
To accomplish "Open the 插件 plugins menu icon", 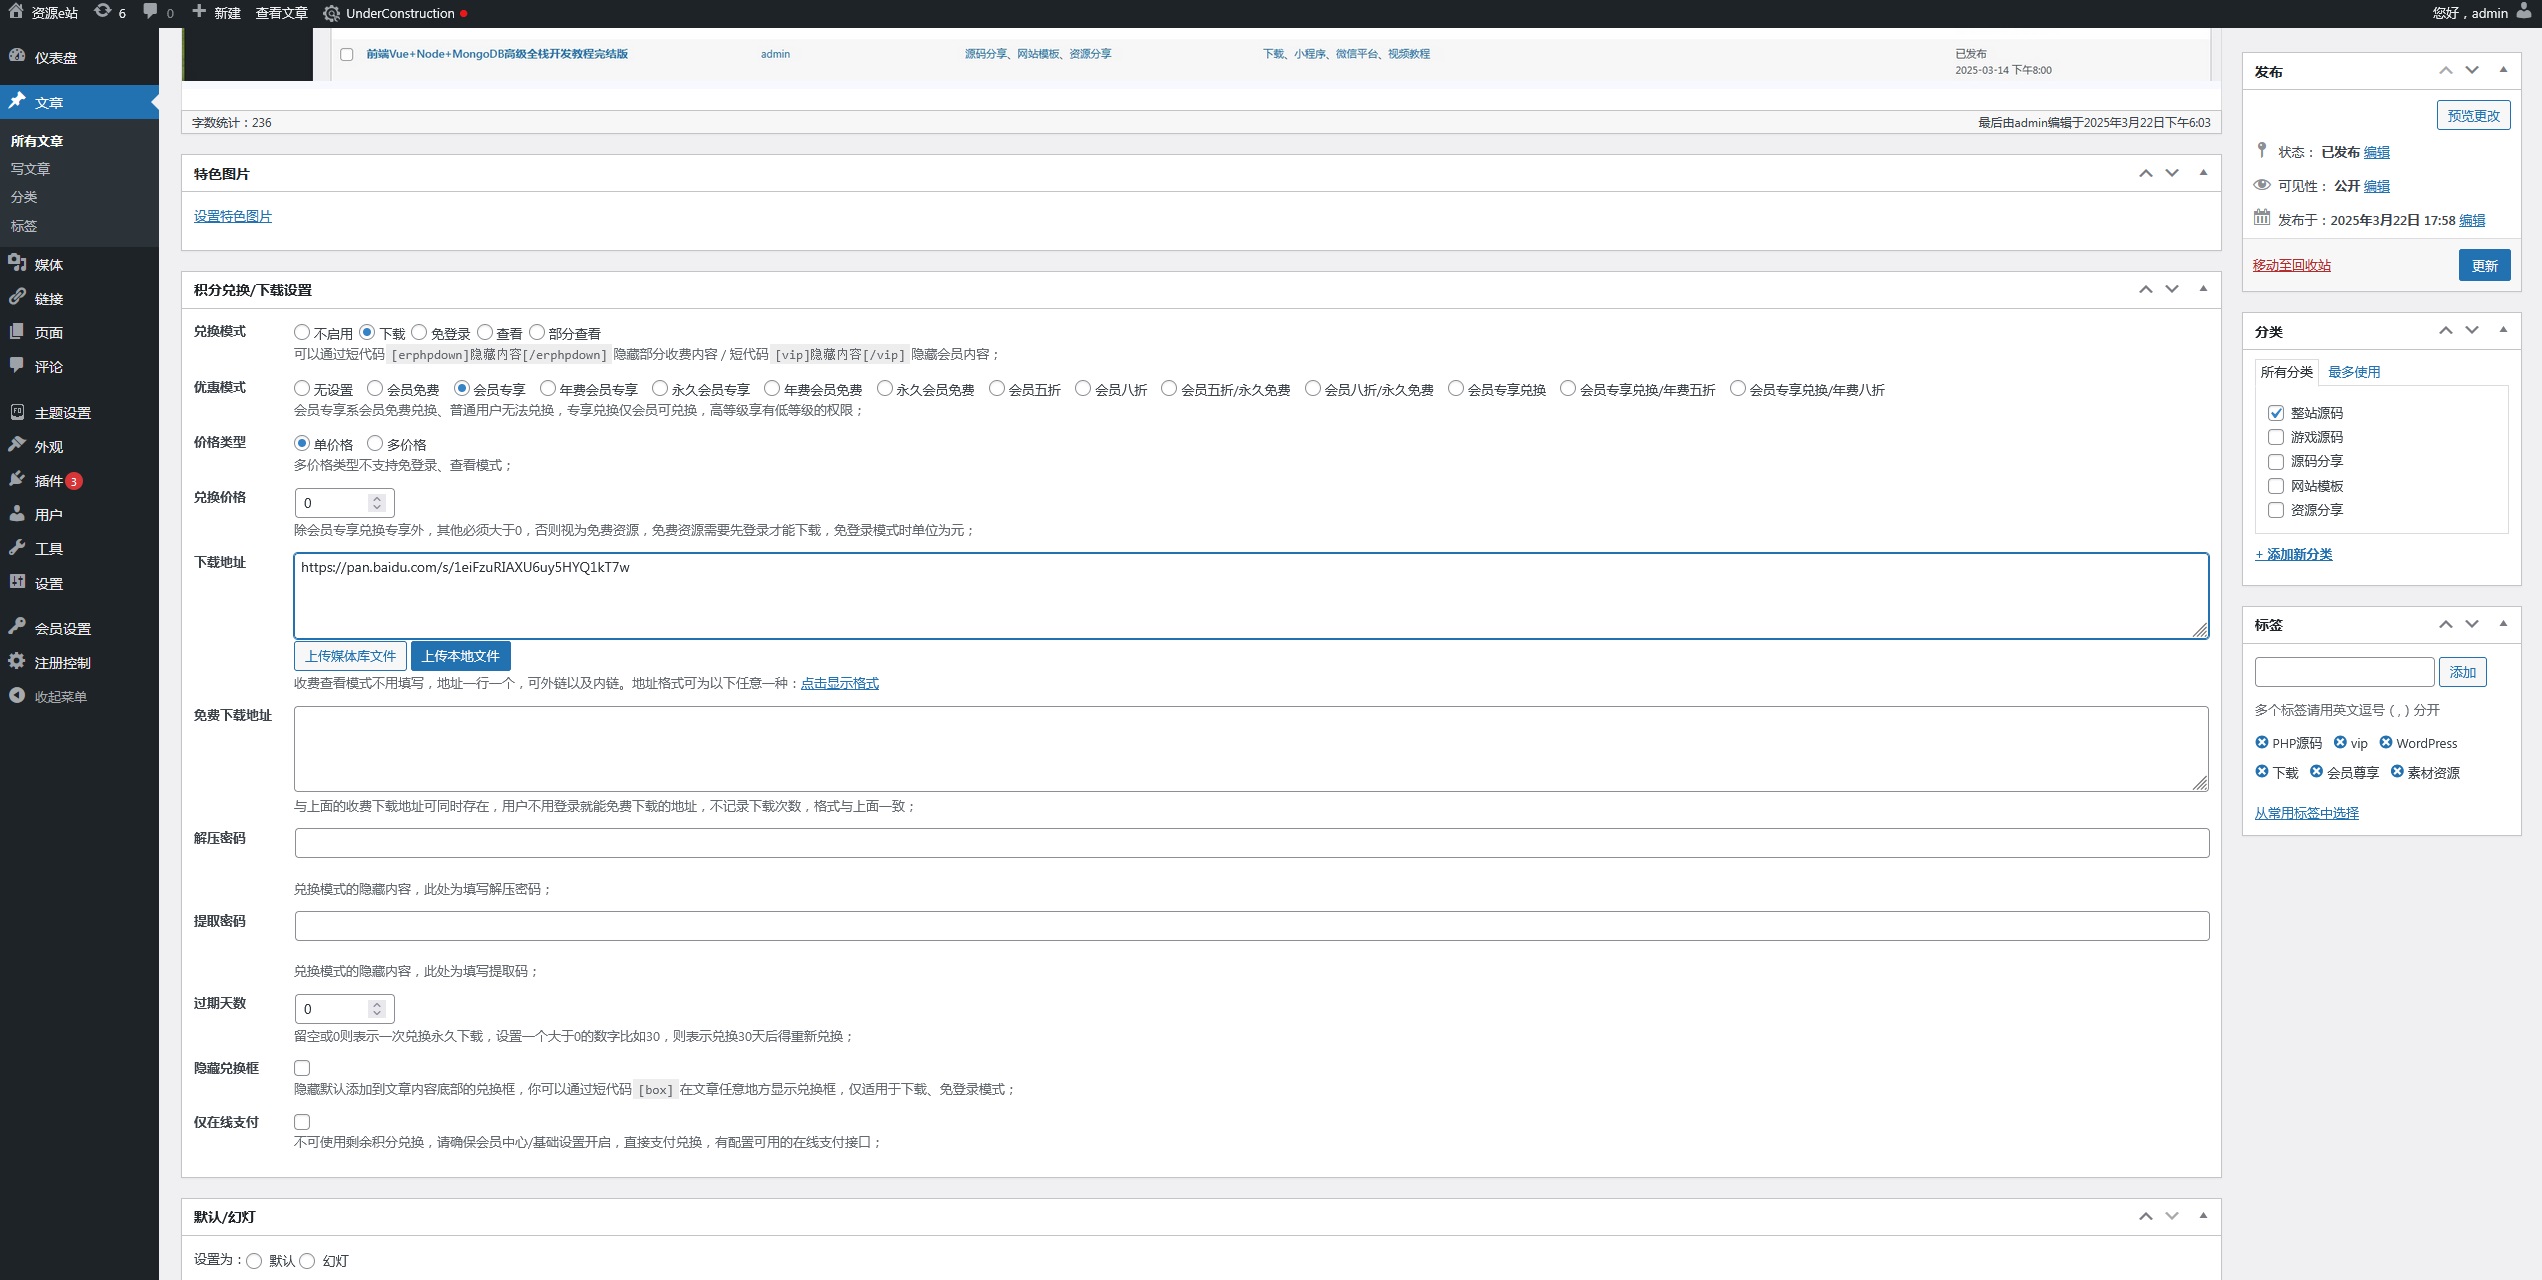I will click(17, 479).
